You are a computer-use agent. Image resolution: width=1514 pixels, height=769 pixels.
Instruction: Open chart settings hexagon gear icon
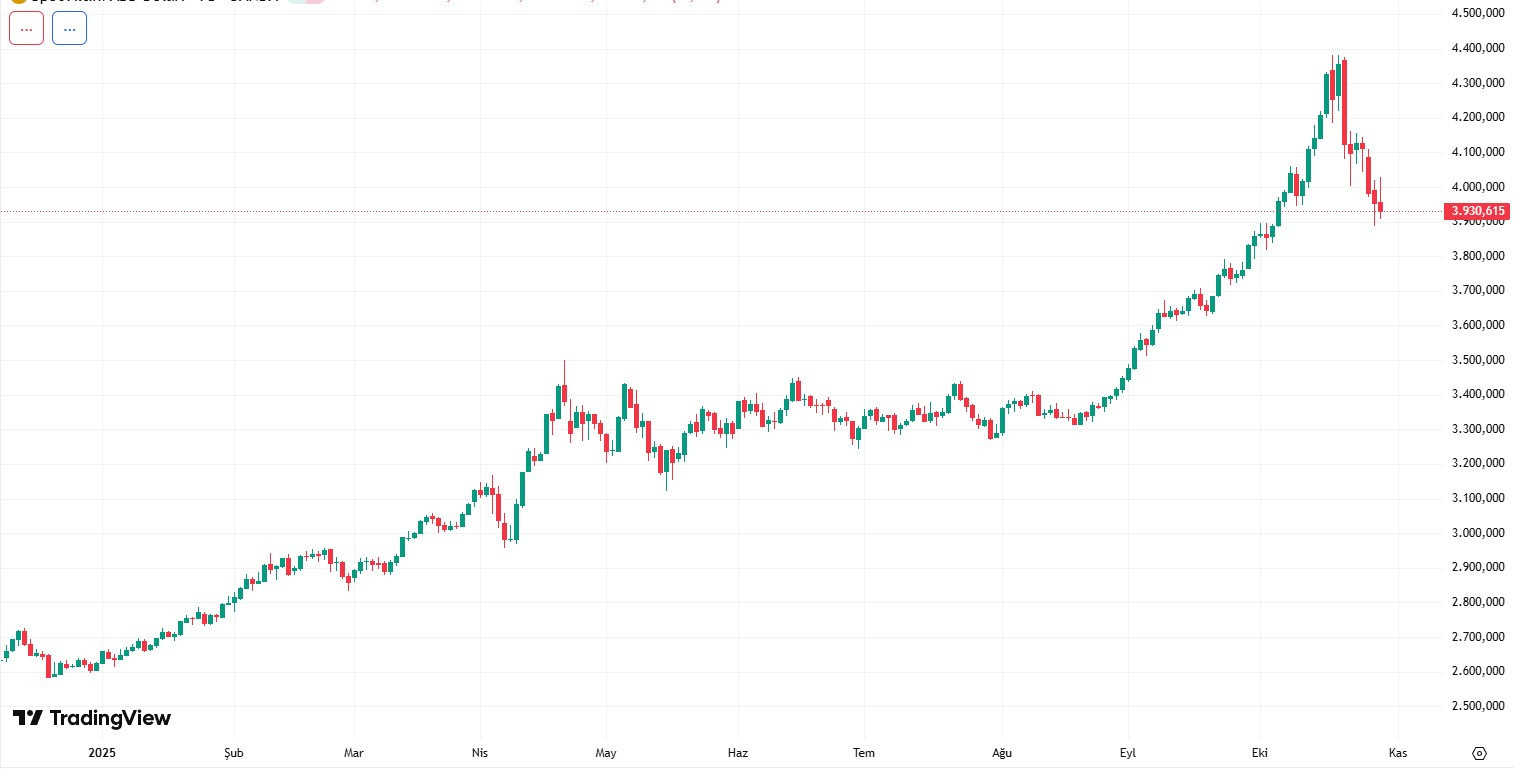point(1480,753)
